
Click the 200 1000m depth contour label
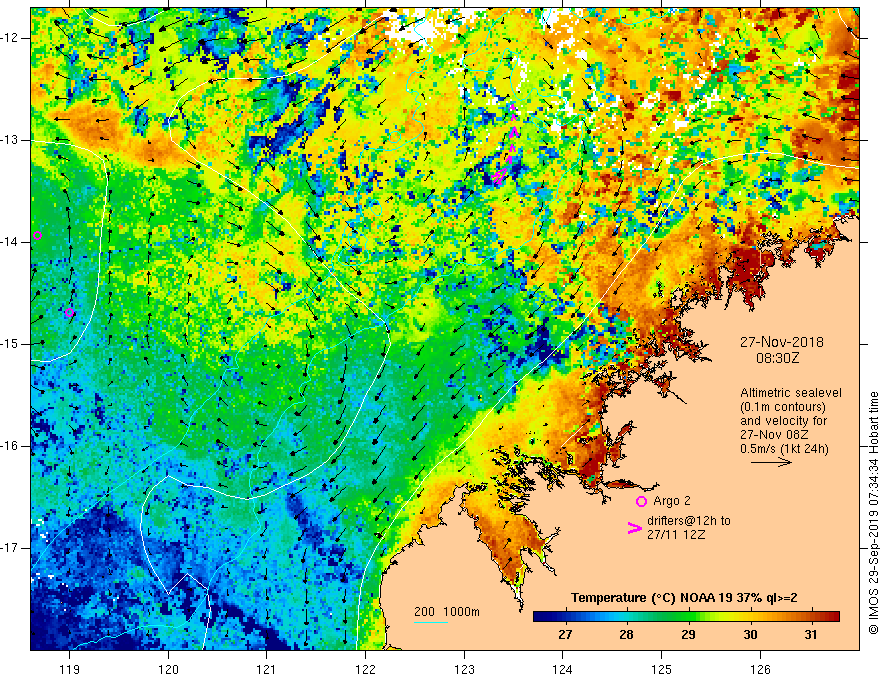447,612
